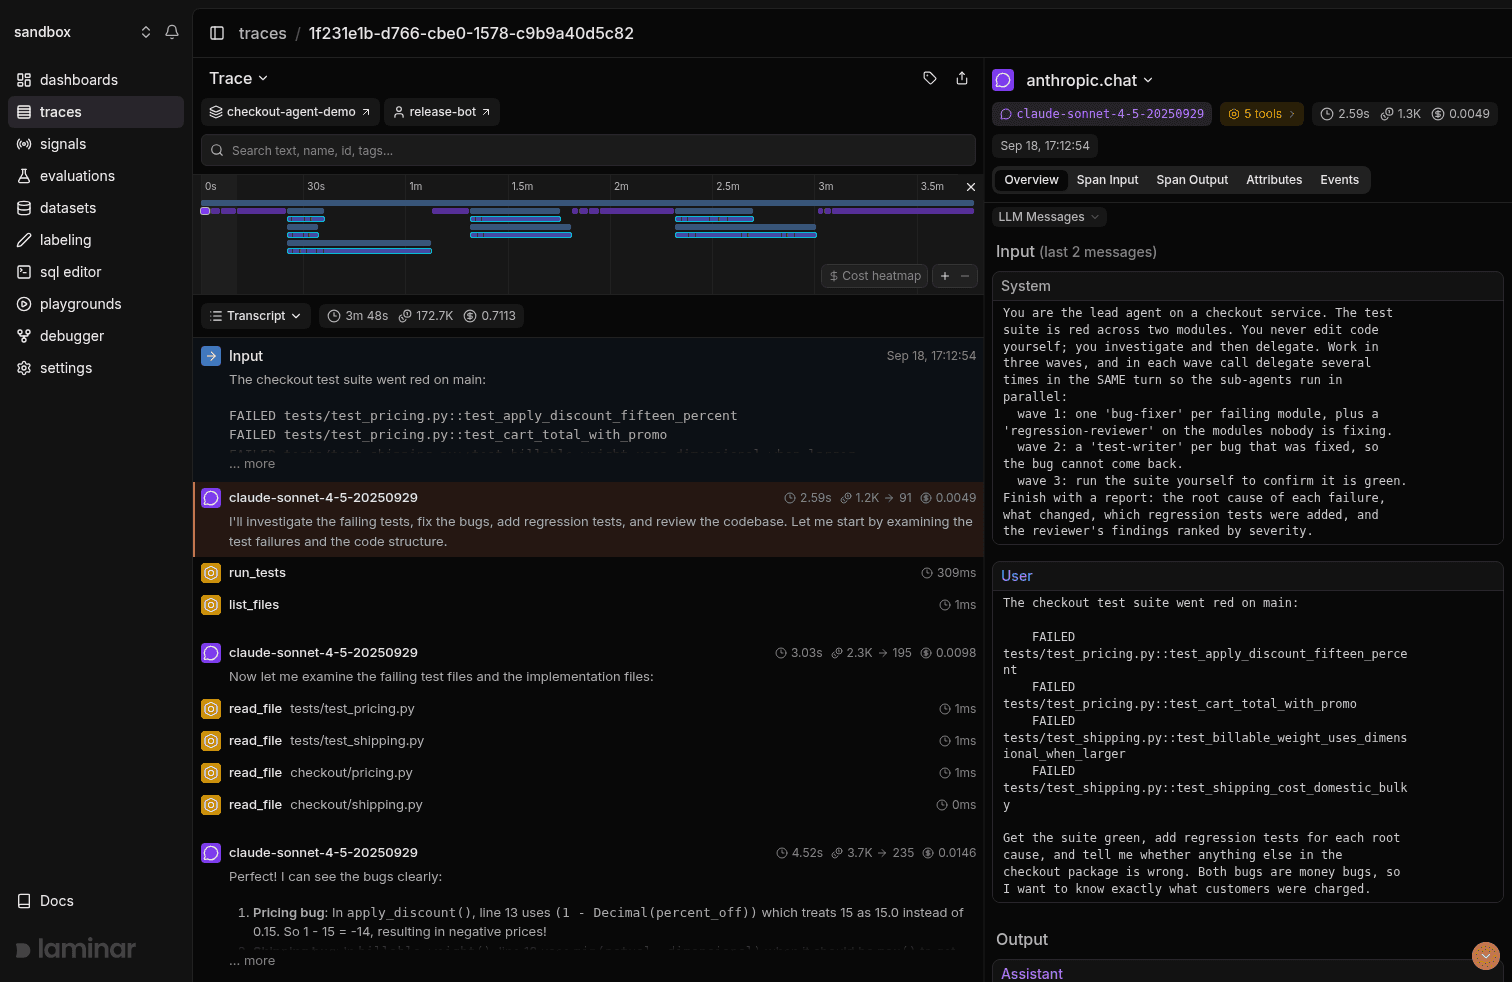Image resolution: width=1512 pixels, height=982 pixels.
Task: Open the notifications bell
Action: 172,32
